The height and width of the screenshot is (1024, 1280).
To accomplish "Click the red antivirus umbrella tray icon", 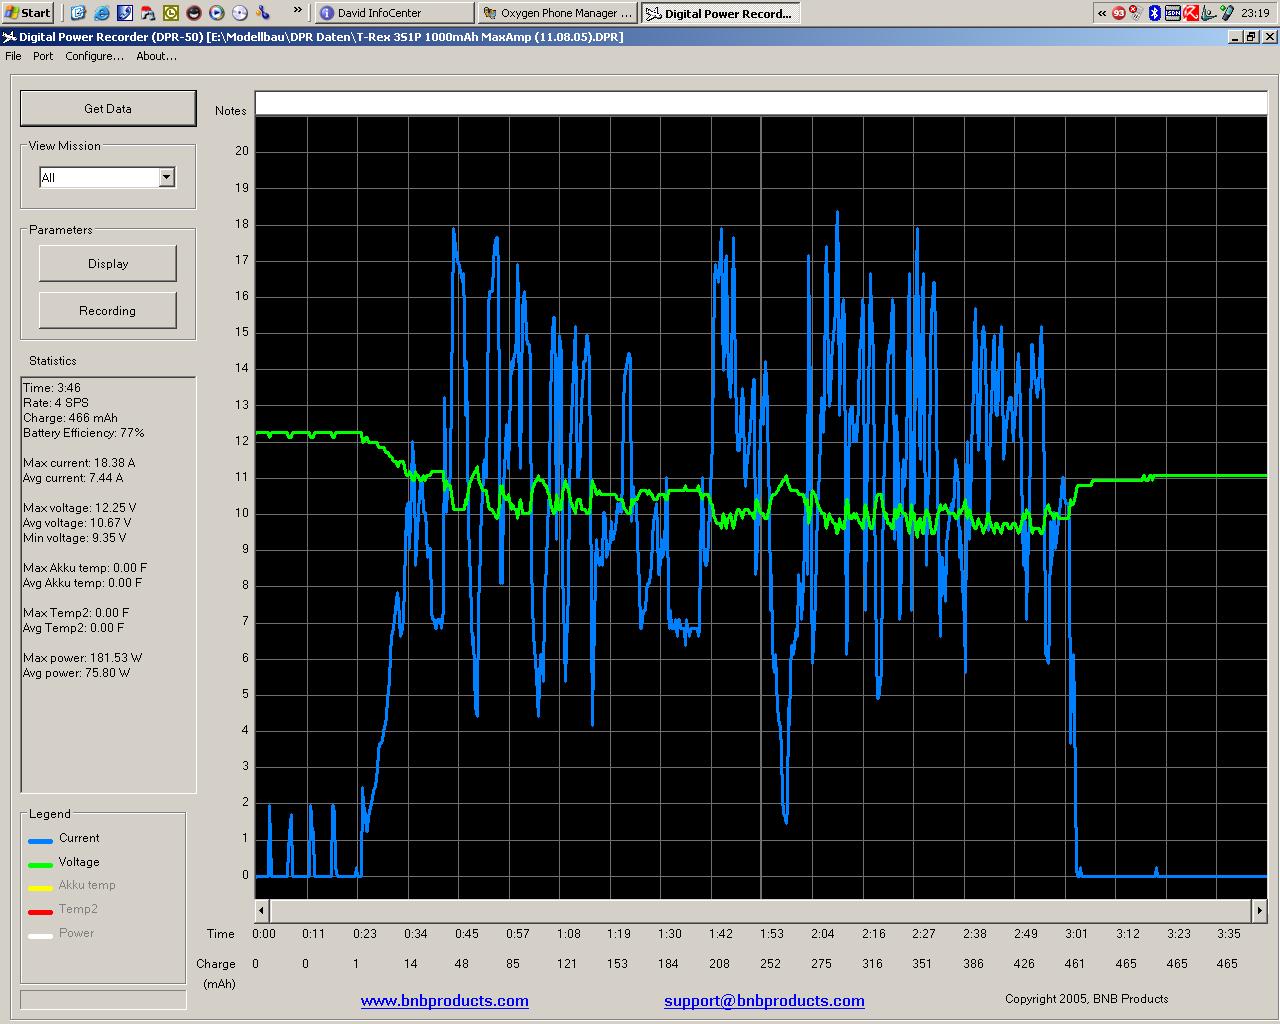I will (1191, 13).
